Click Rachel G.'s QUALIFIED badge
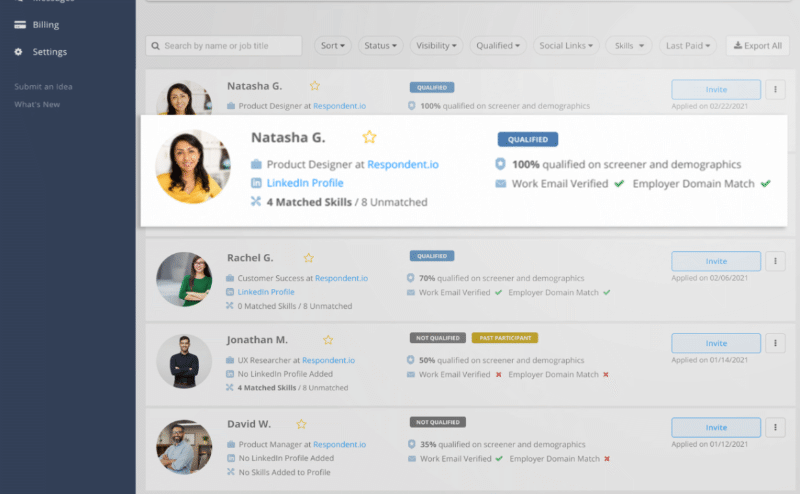The width and height of the screenshot is (800, 494). click(432, 256)
